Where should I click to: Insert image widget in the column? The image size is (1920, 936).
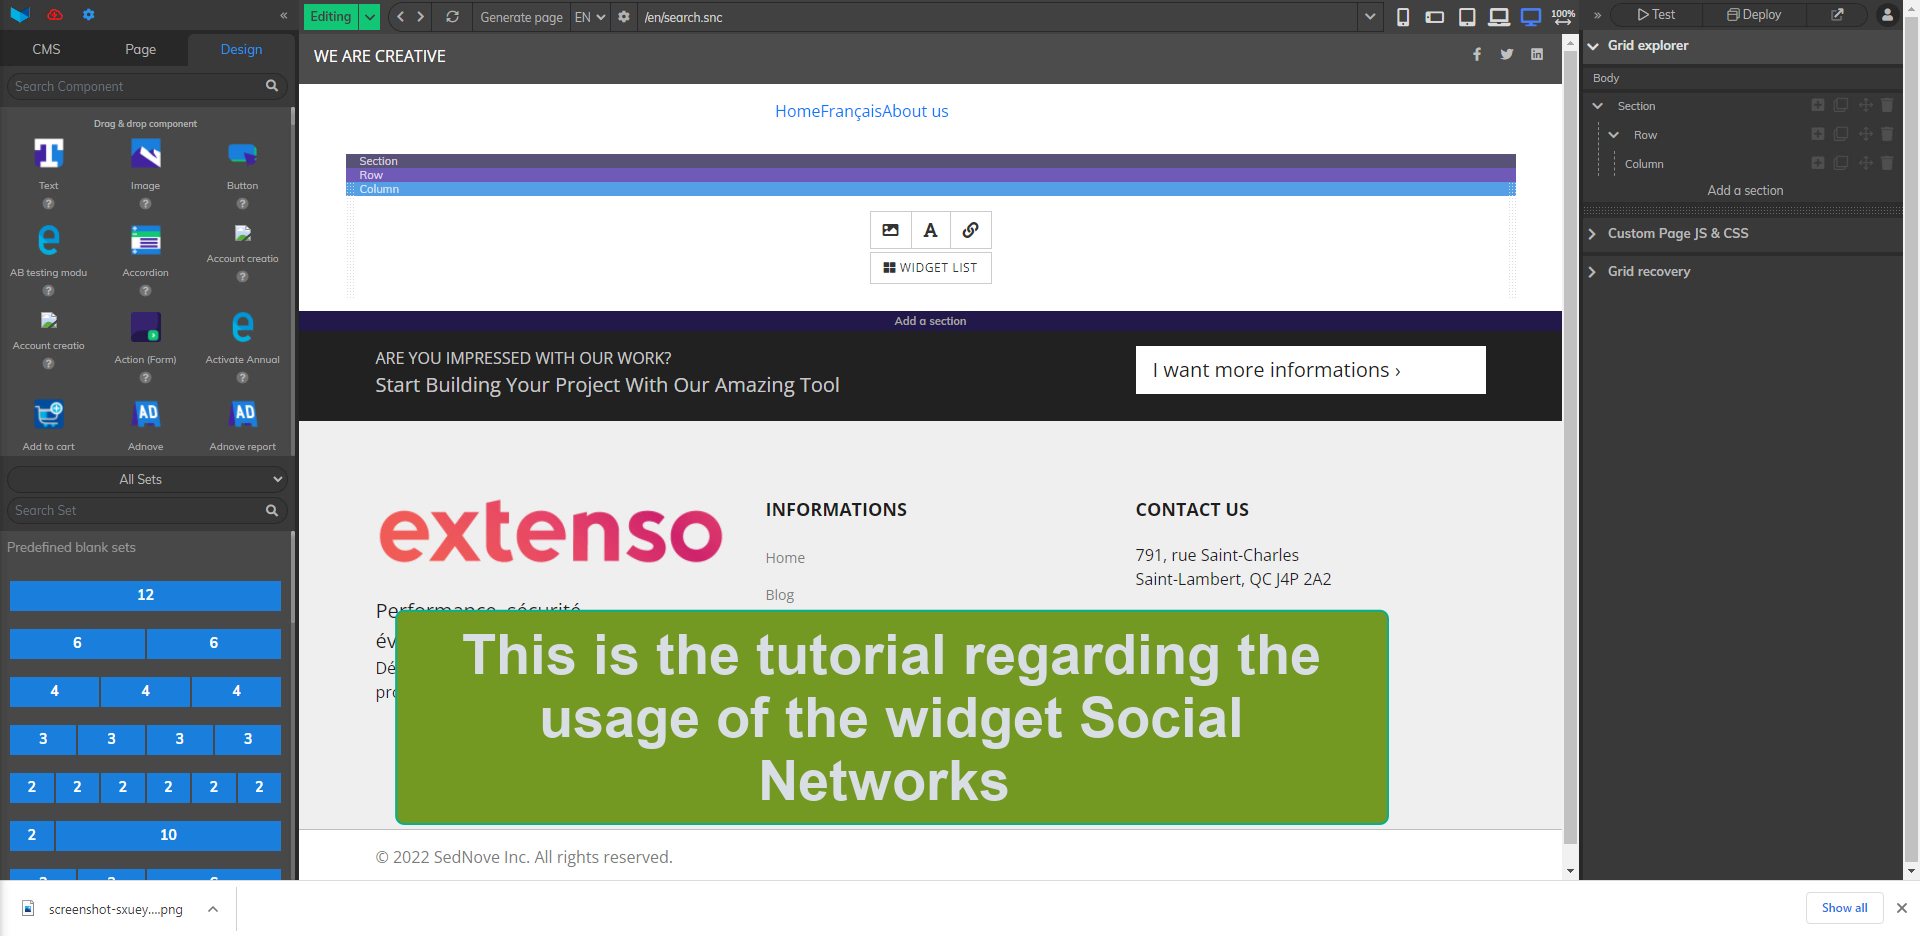pyautogui.click(x=890, y=230)
